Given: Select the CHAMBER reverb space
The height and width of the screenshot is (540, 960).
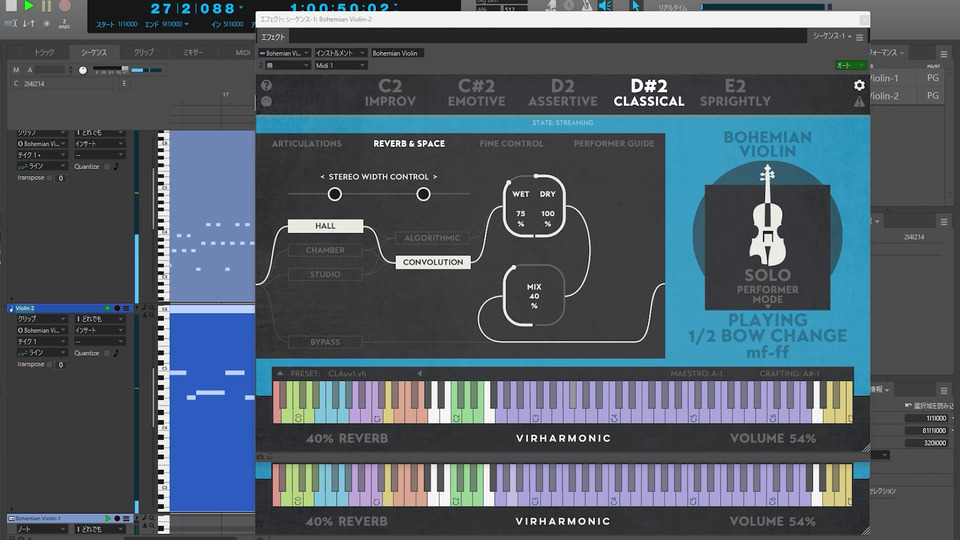Looking at the screenshot, I should point(325,250).
